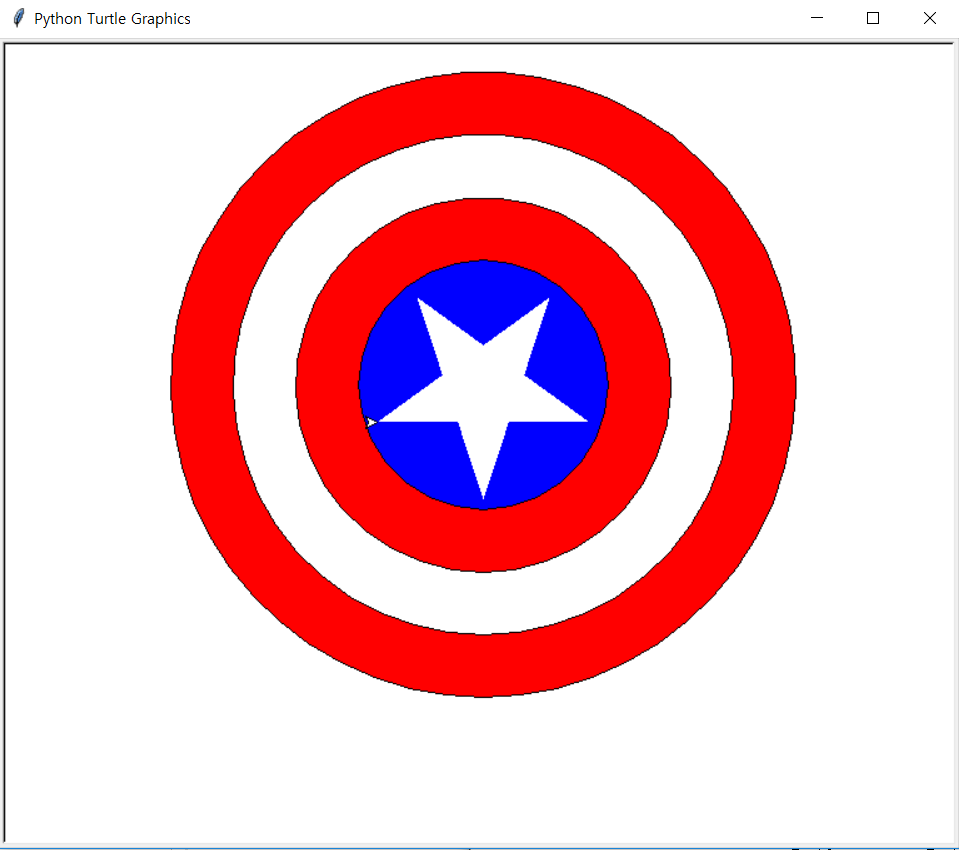The image size is (959, 850).
Task: Click the turtle arrow cursor on canvas
Action: pyautogui.click(x=371, y=422)
